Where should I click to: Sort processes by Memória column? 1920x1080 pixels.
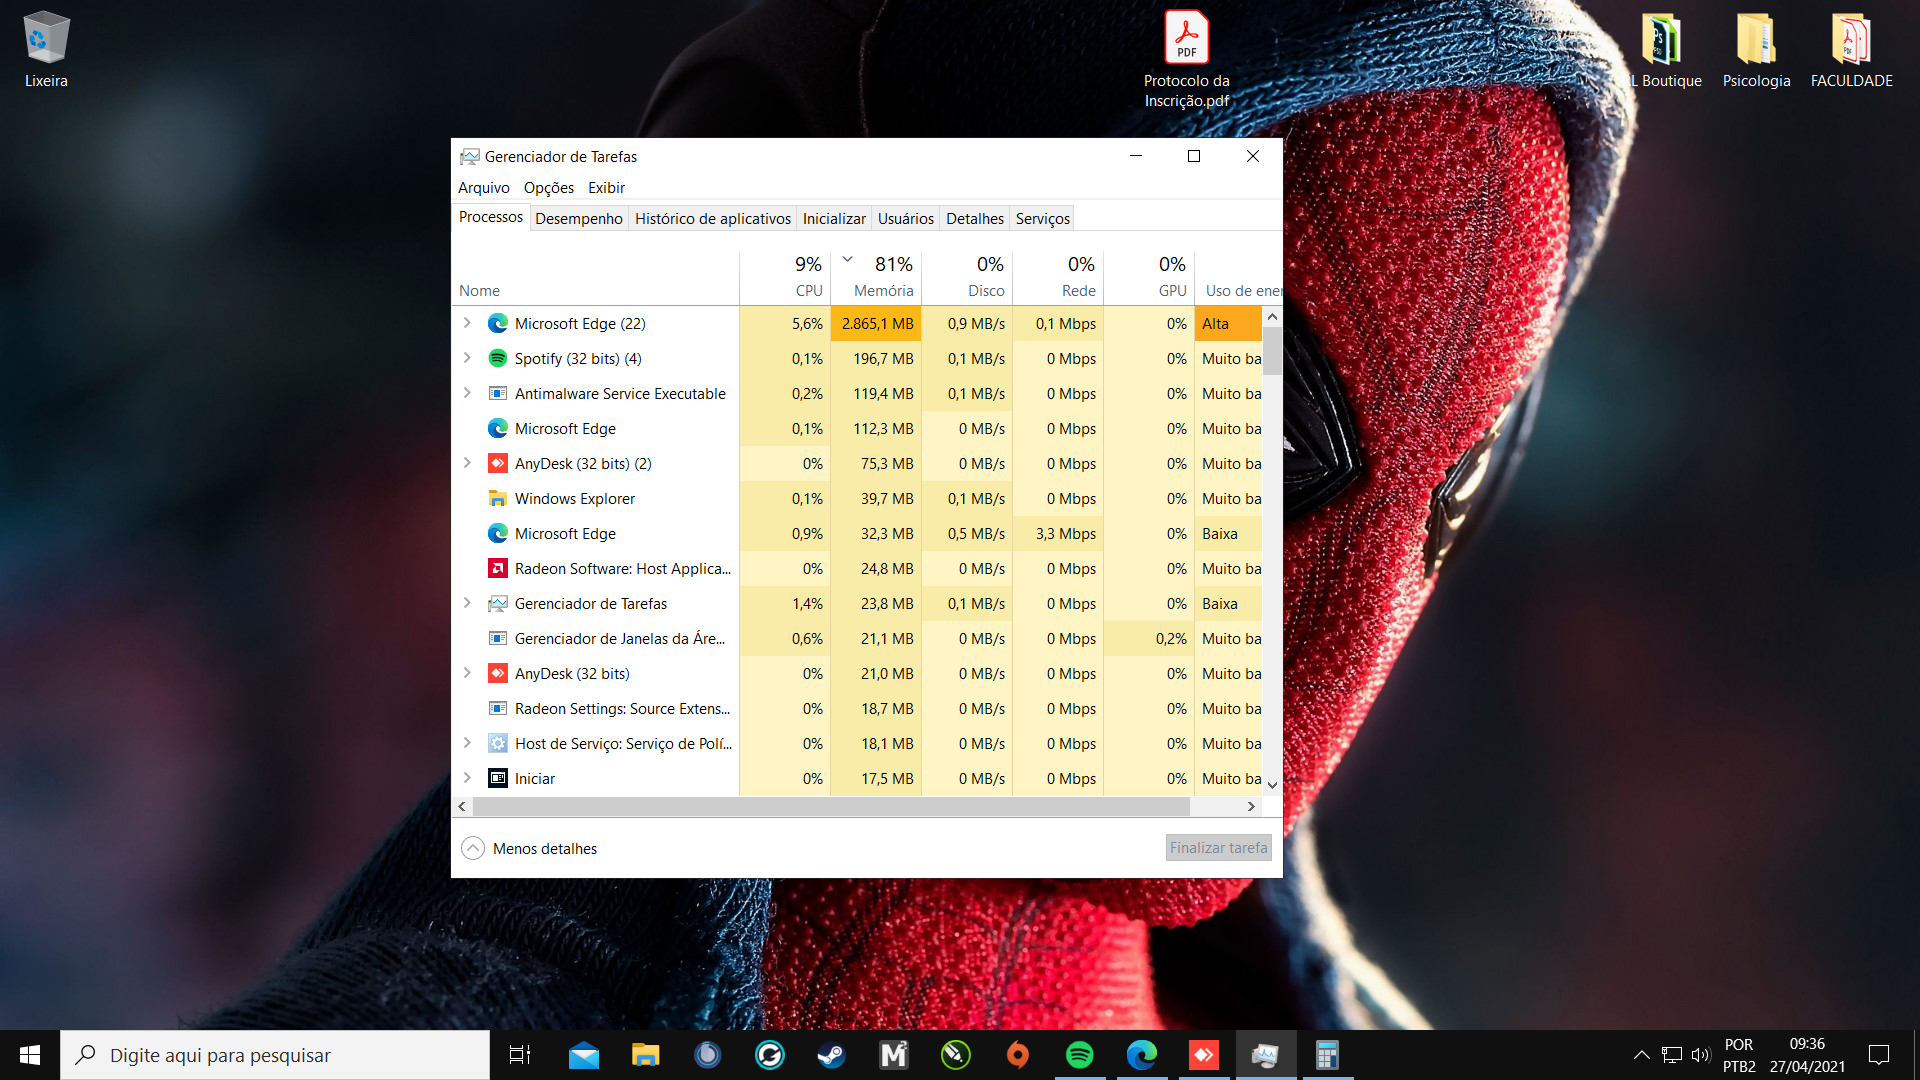point(876,277)
